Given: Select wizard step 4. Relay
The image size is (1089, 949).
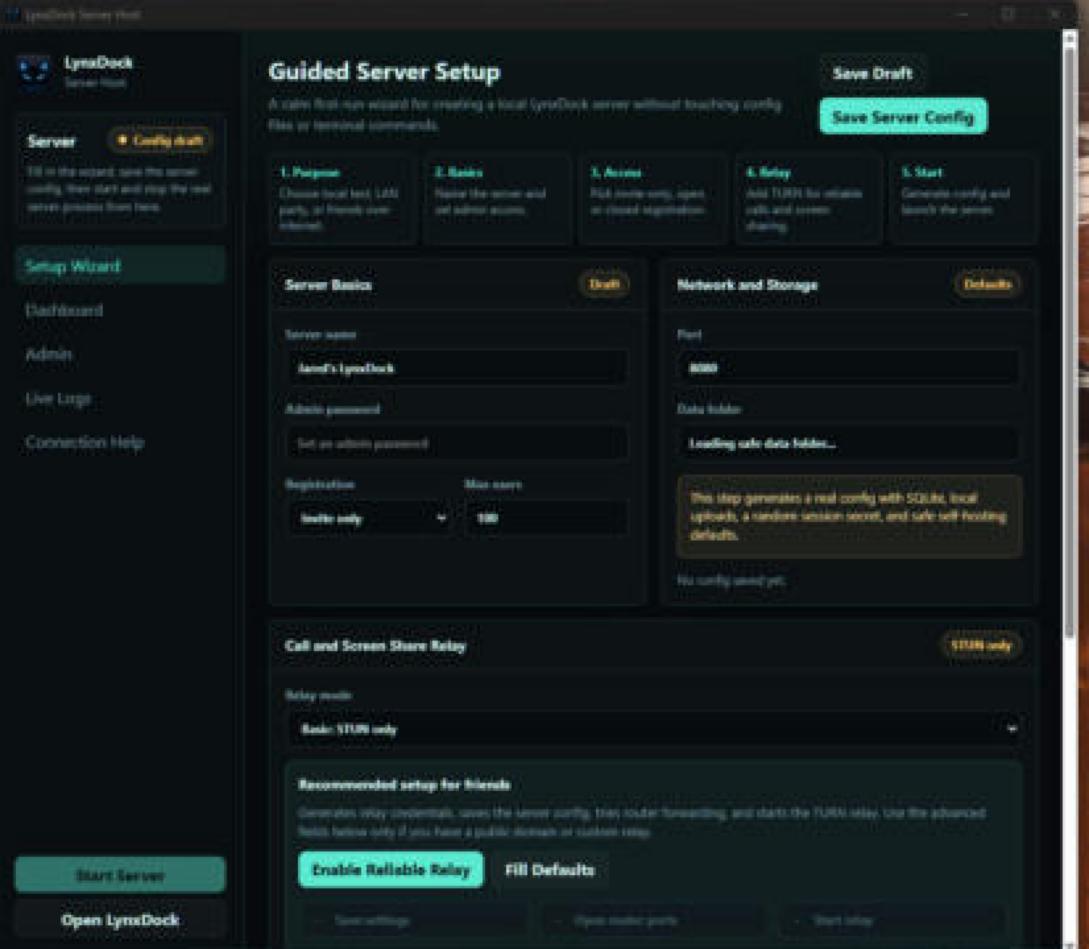Looking at the screenshot, I should click(x=808, y=199).
